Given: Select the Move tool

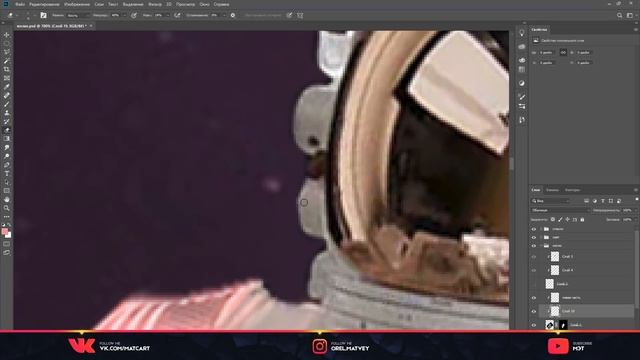Looking at the screenshot, I should (x=7, y=35).
